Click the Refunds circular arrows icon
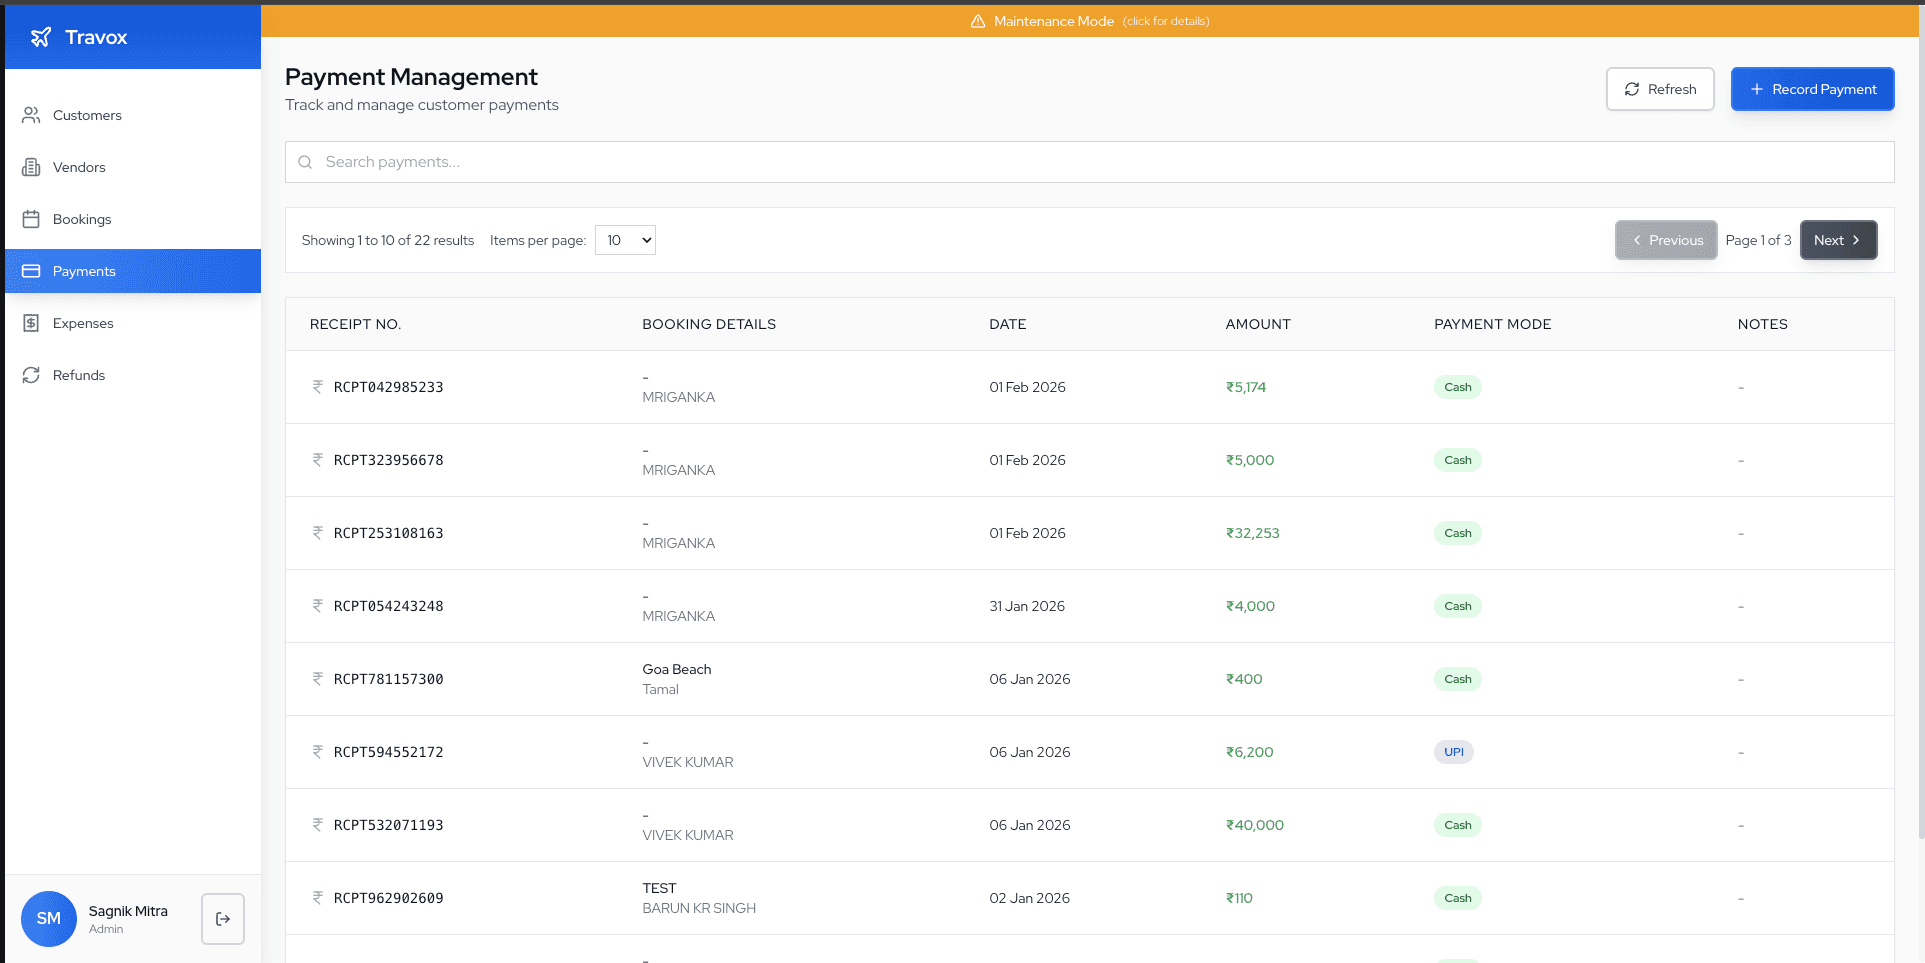This screenshot has width=1925, height=963. tap(31, 375)
